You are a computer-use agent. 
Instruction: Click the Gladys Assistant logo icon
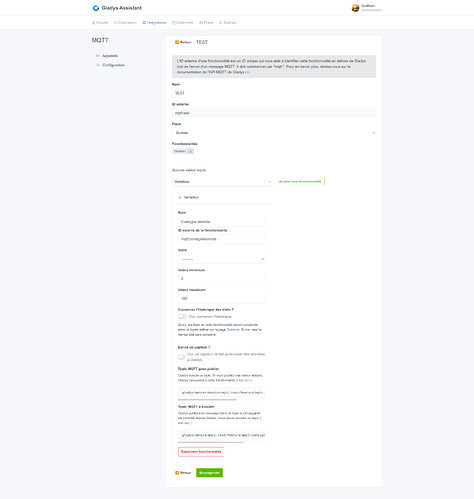(96, 8)
